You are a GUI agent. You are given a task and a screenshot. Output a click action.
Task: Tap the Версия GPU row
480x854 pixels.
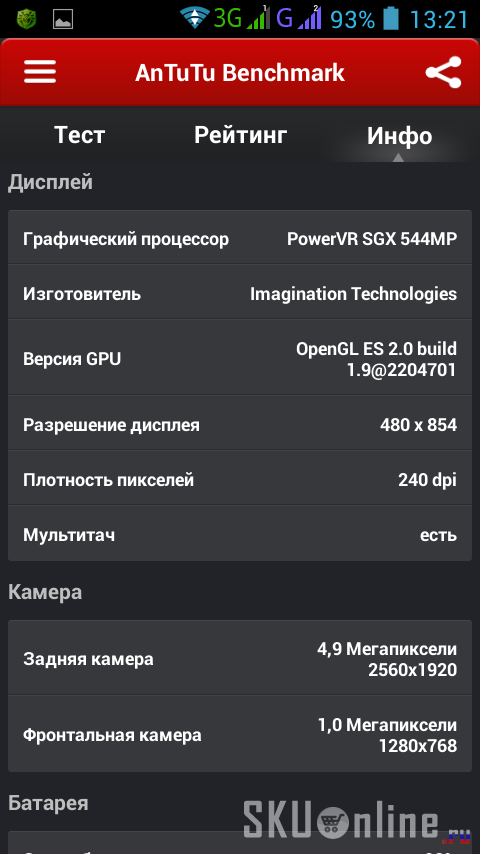tap(240, 358)
